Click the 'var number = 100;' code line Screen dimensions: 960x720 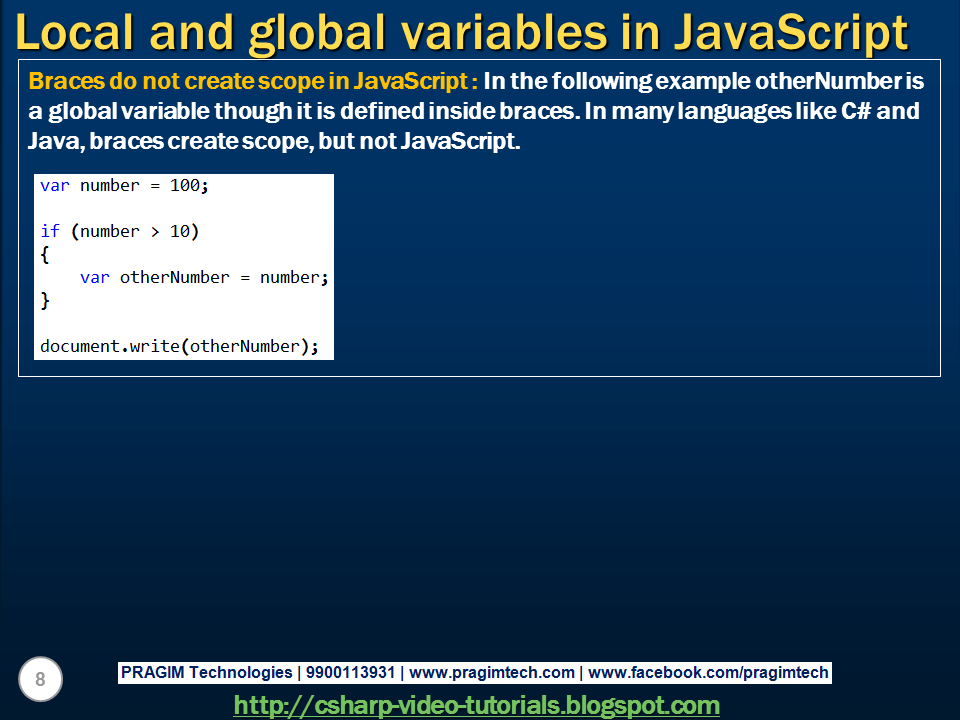124,186
